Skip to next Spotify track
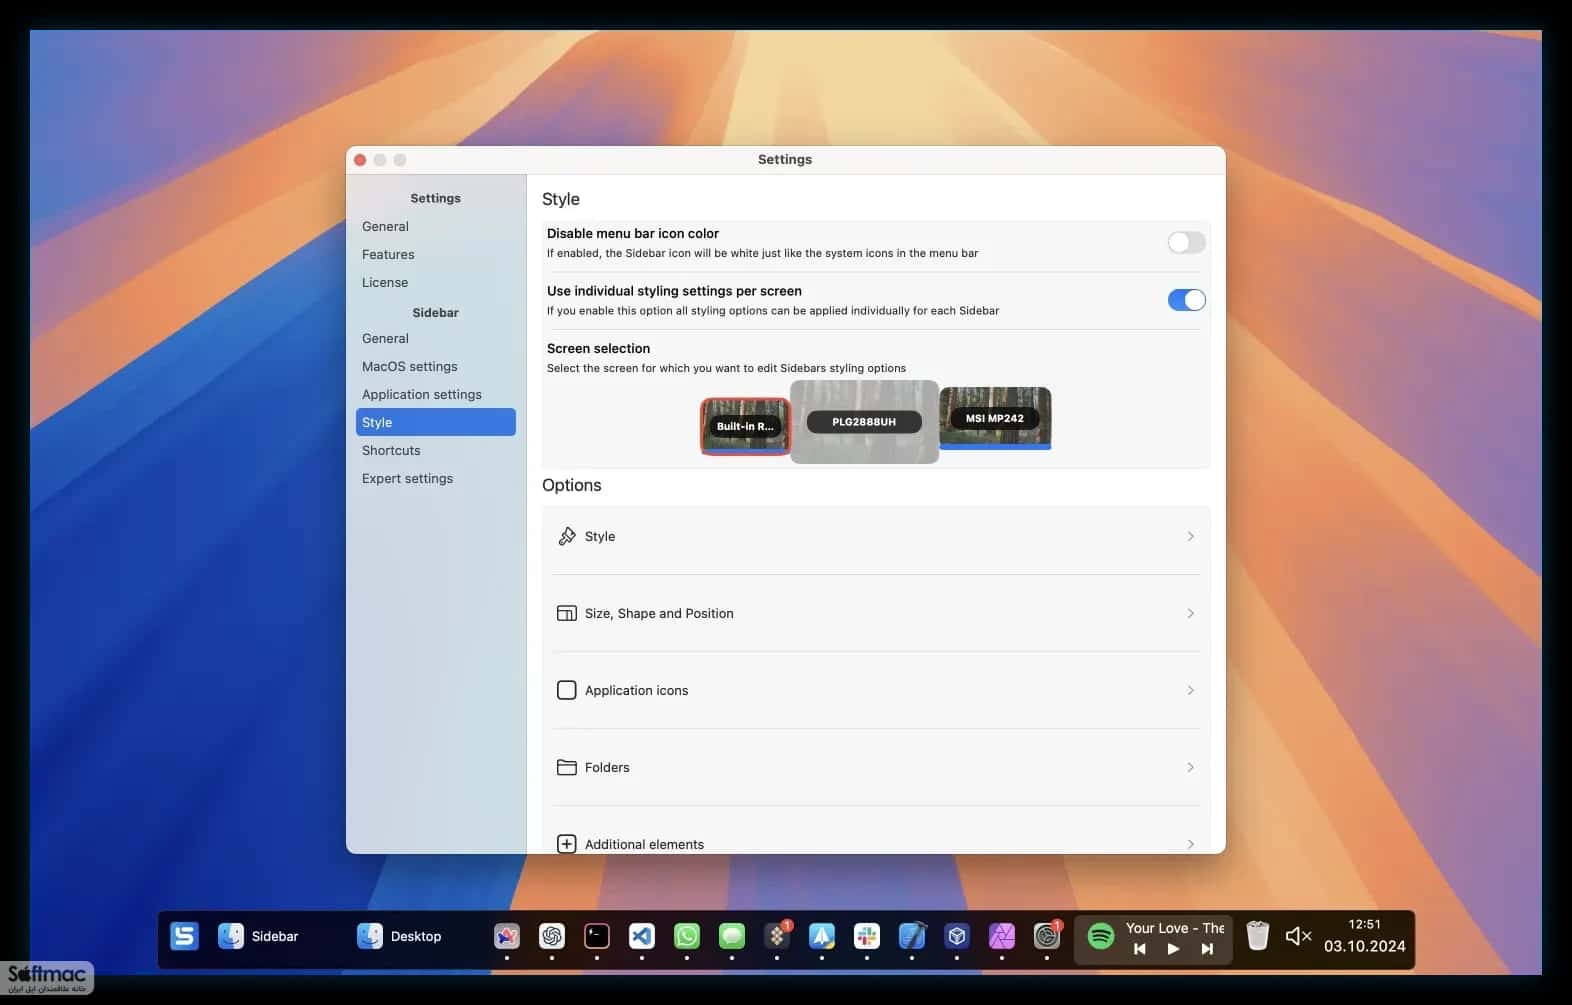Viewport: 1572px width, 1005px height. click(1207, 949)
